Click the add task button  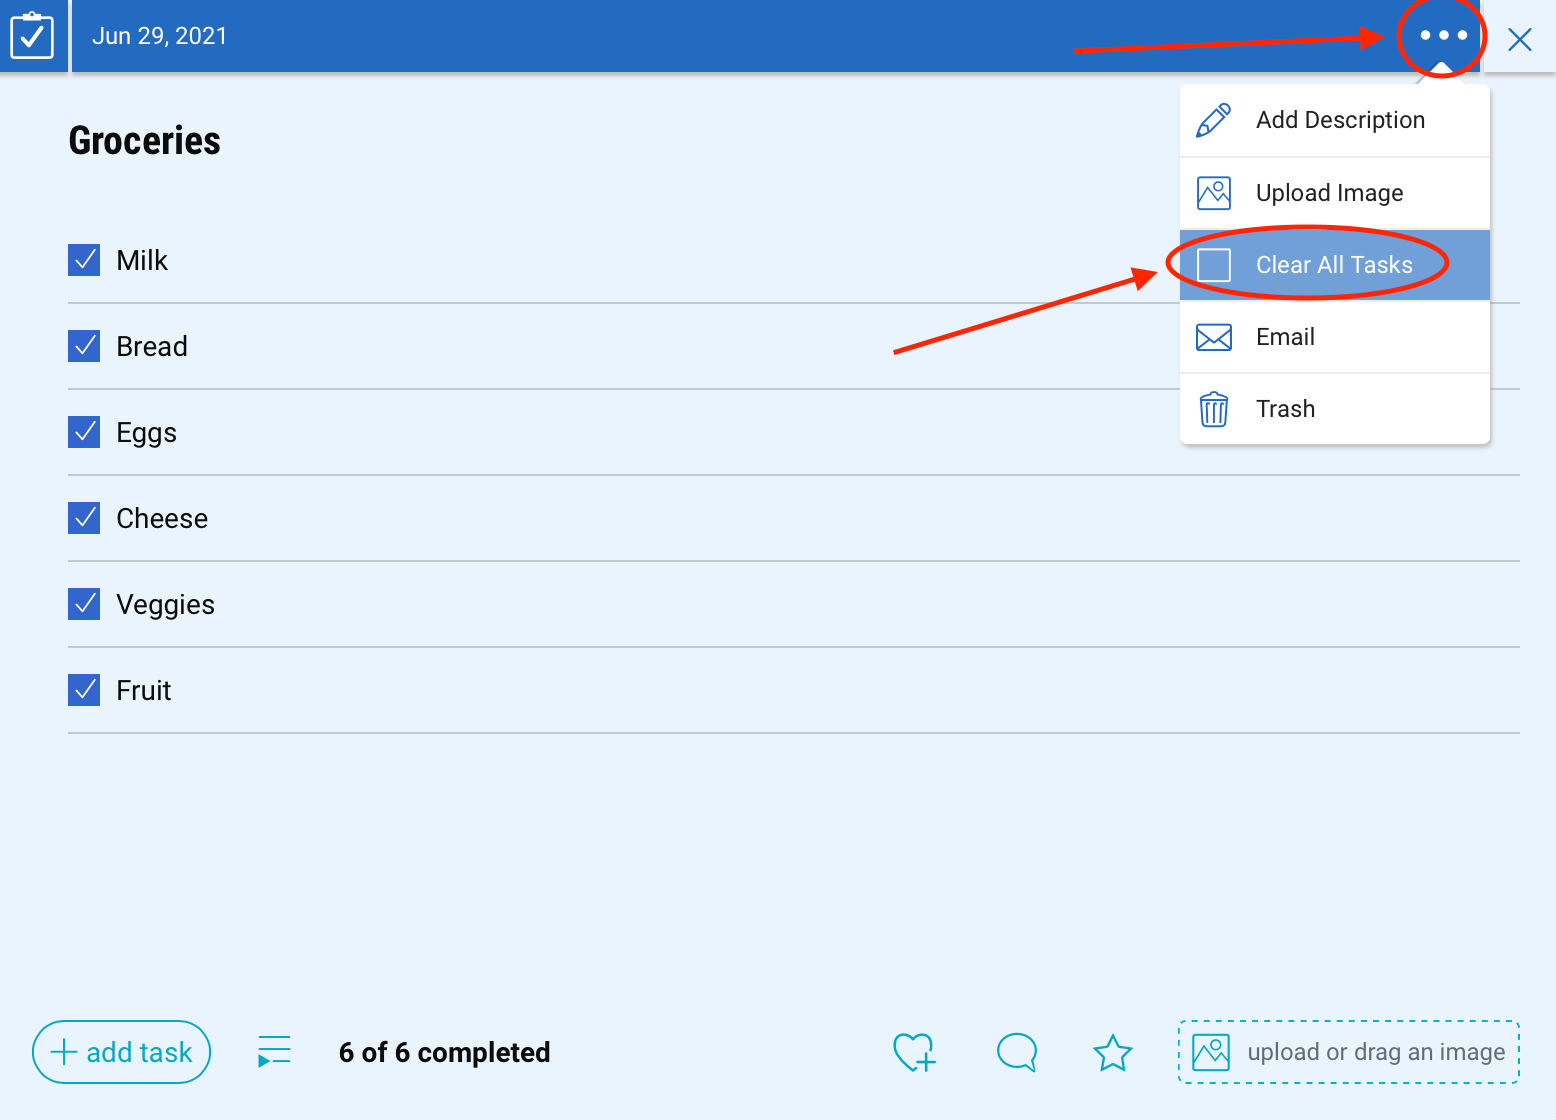pos(121,1052)
